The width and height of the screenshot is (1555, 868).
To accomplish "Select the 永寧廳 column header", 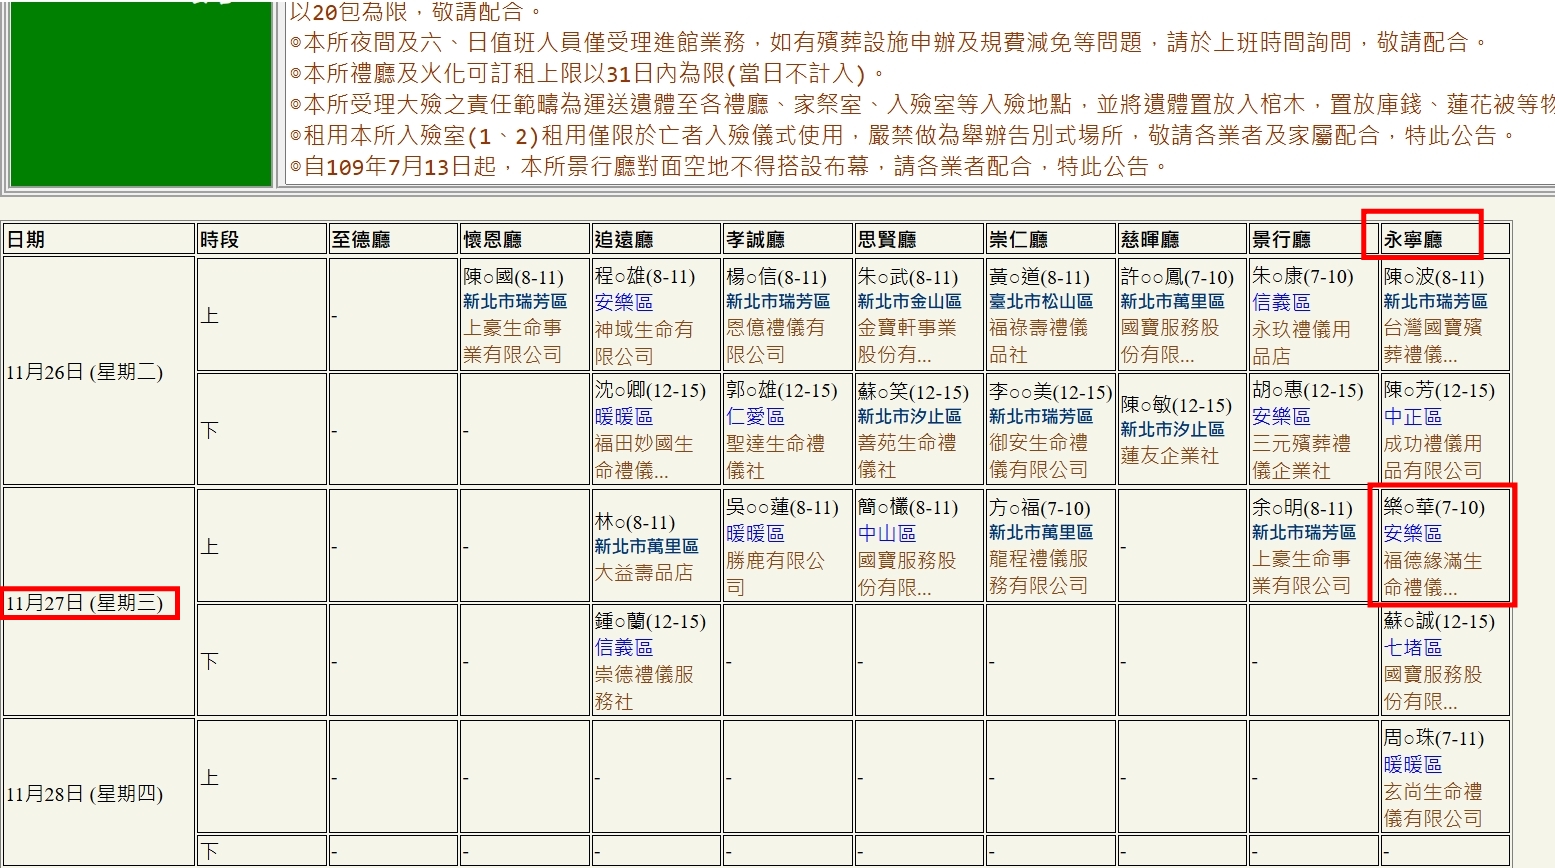I will [1445, 239].
